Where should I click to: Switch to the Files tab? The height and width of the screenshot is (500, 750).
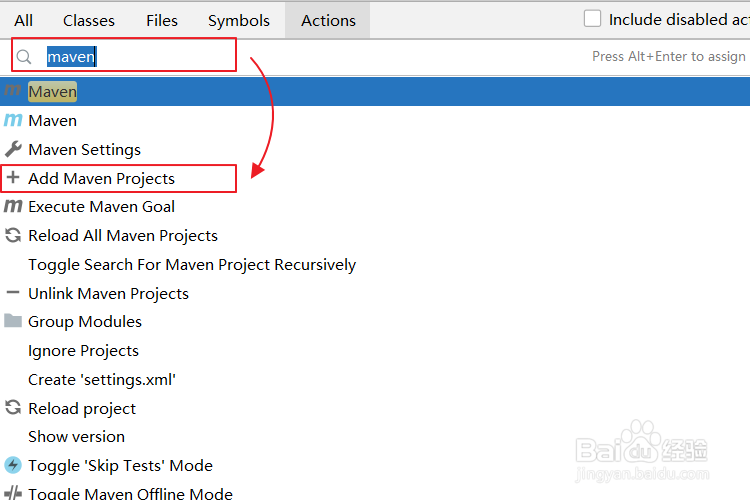click(162, 20)
